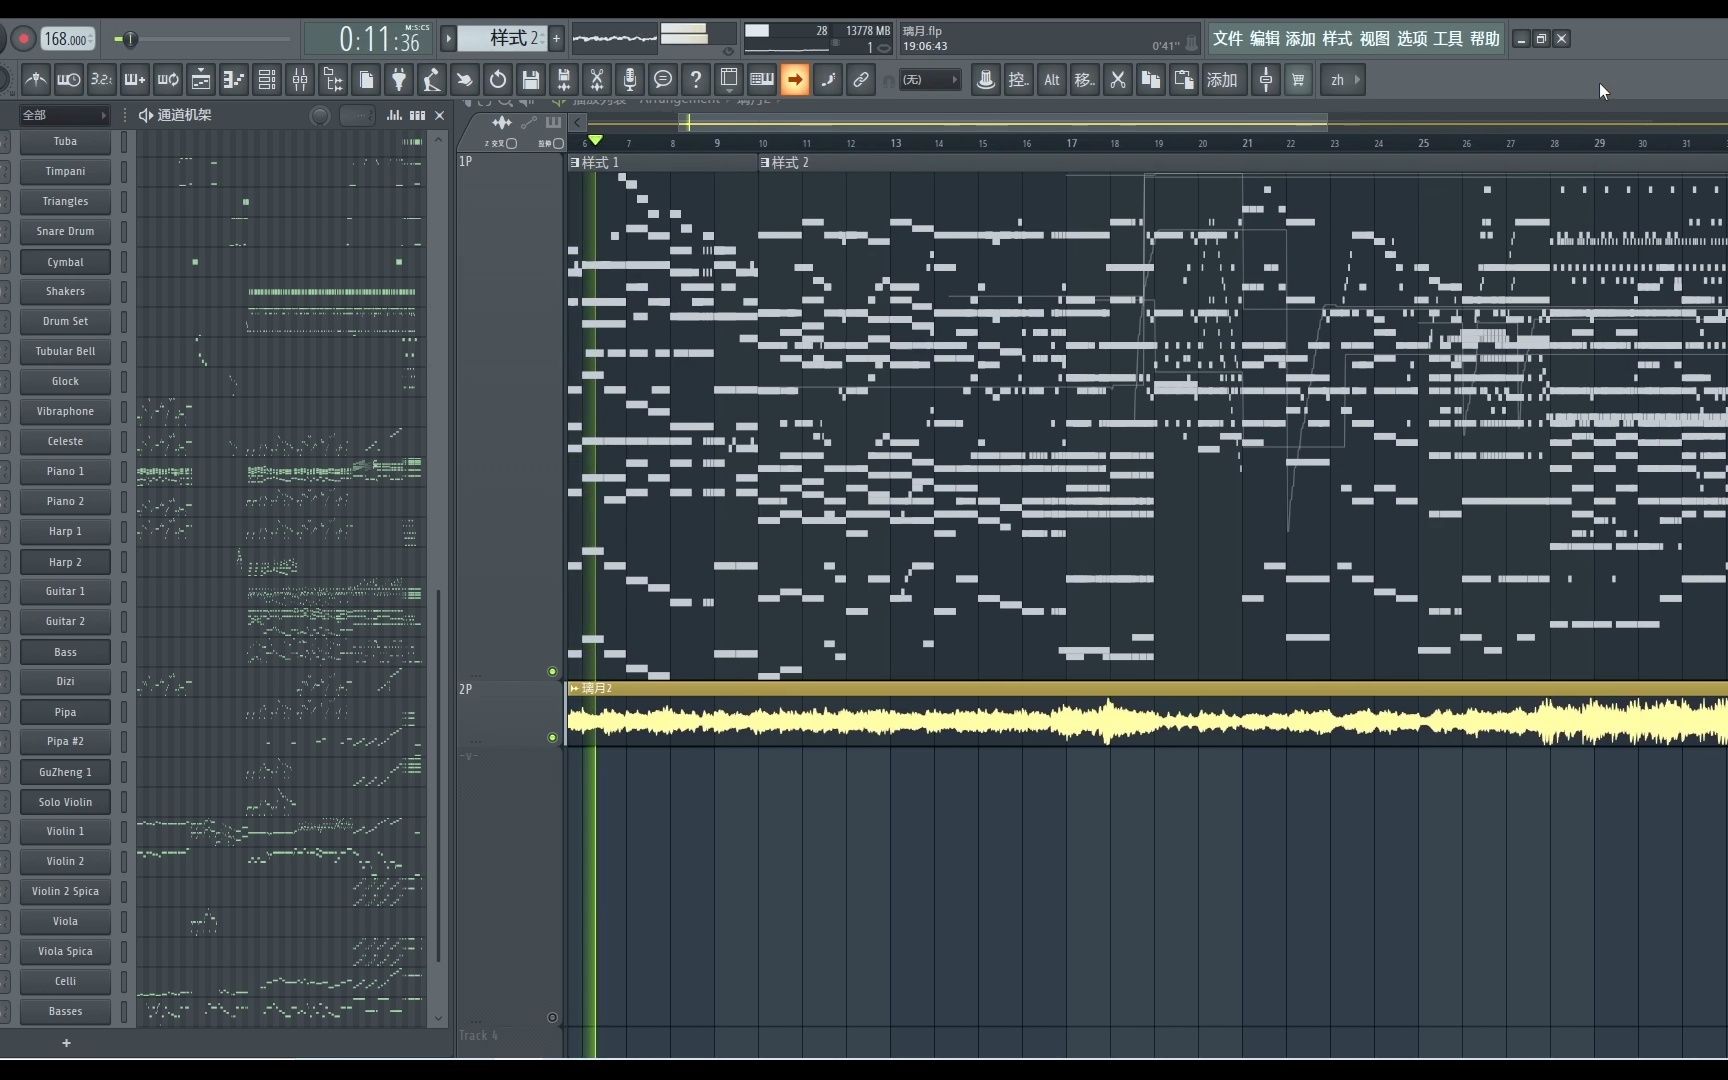
Task: Toggle the metronome icon
Action: click(36, 80)
